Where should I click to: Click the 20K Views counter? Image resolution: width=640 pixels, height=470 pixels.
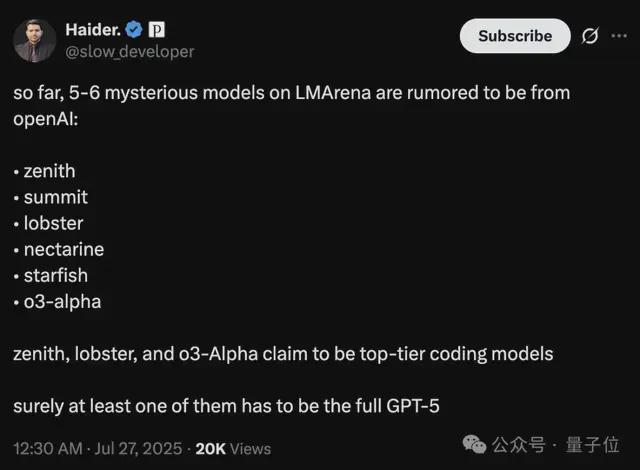(x=233, y=449)
